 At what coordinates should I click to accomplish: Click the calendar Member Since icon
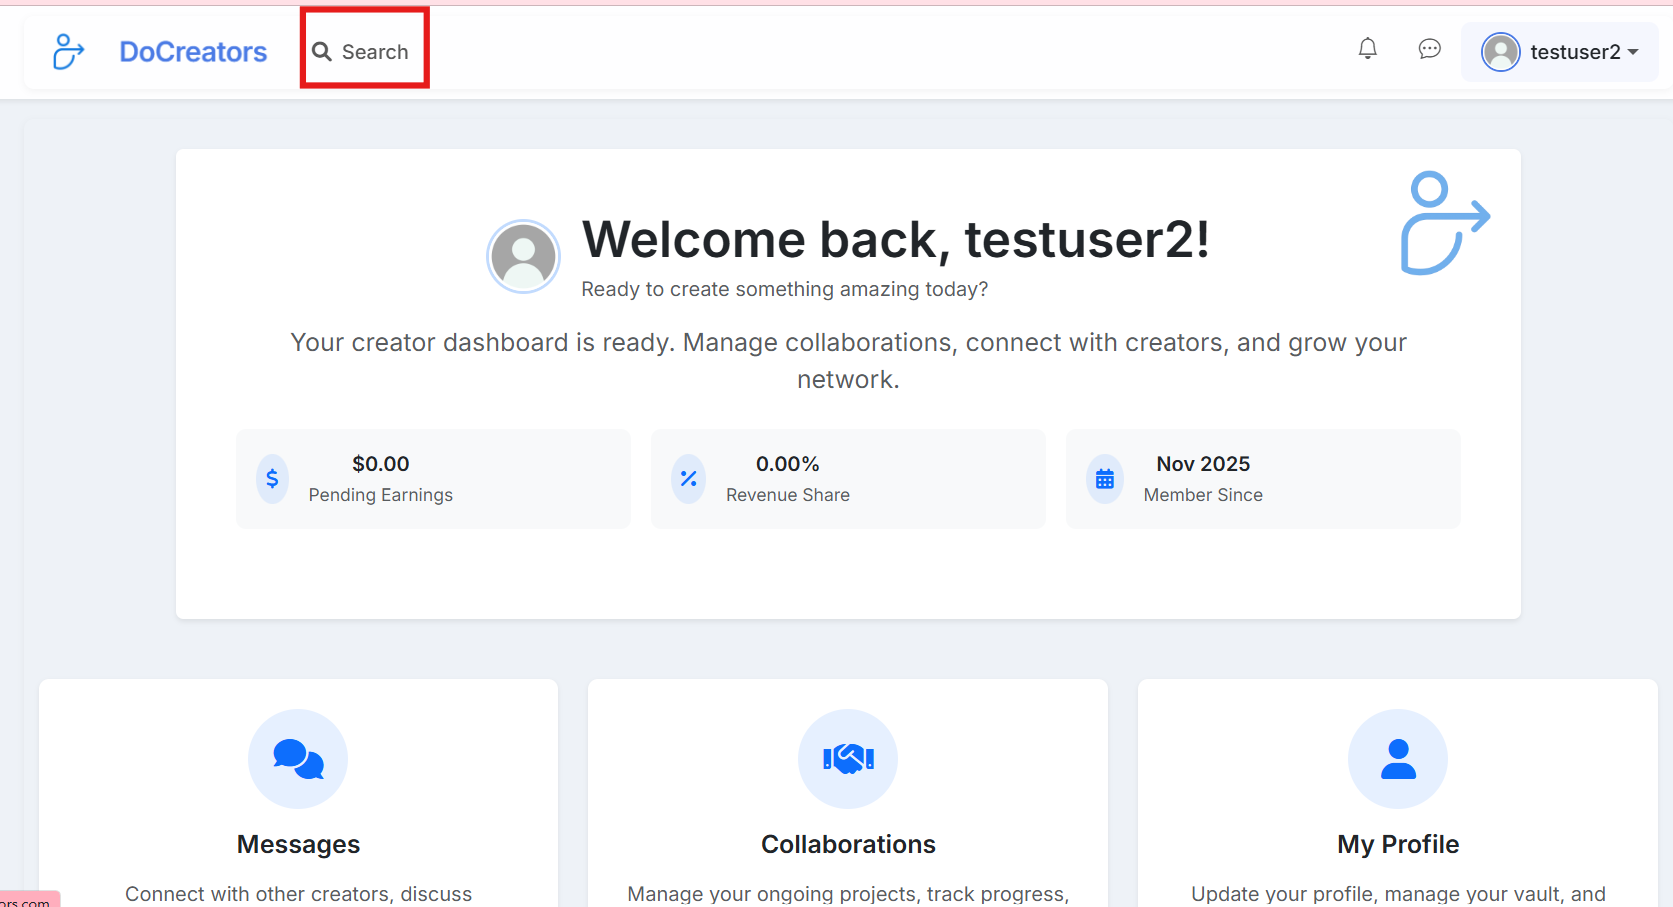(x=1104, y=479)
